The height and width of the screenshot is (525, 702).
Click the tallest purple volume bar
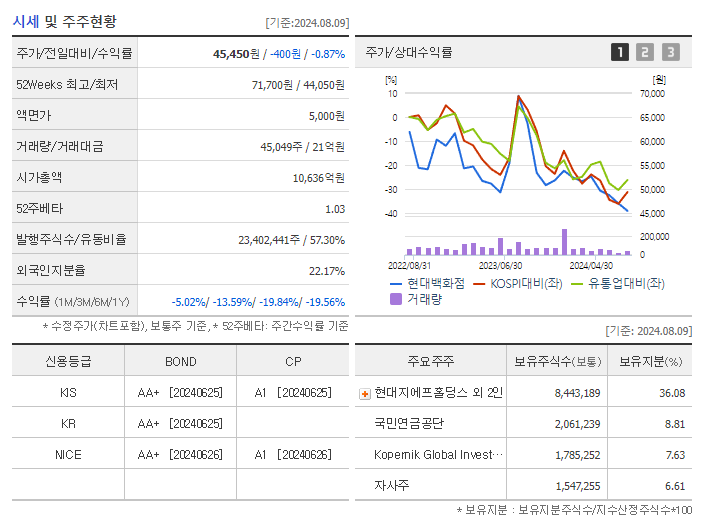point(564,242)
